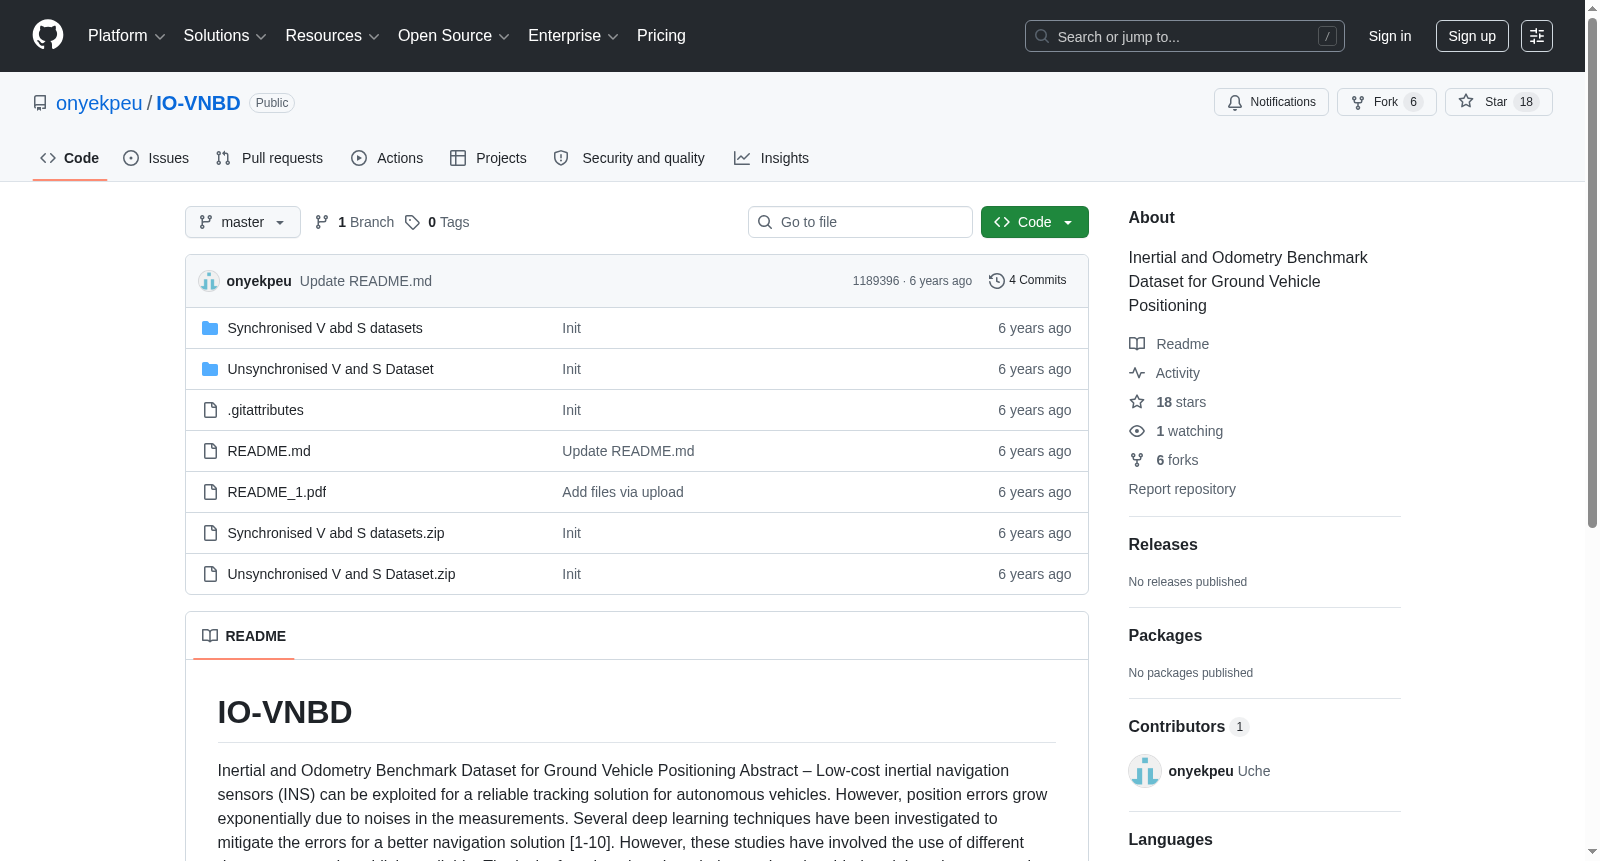1600x861 pixels.
Task: Open Unsynchronised V and S Dataset.zip
Action: point(342,574)
